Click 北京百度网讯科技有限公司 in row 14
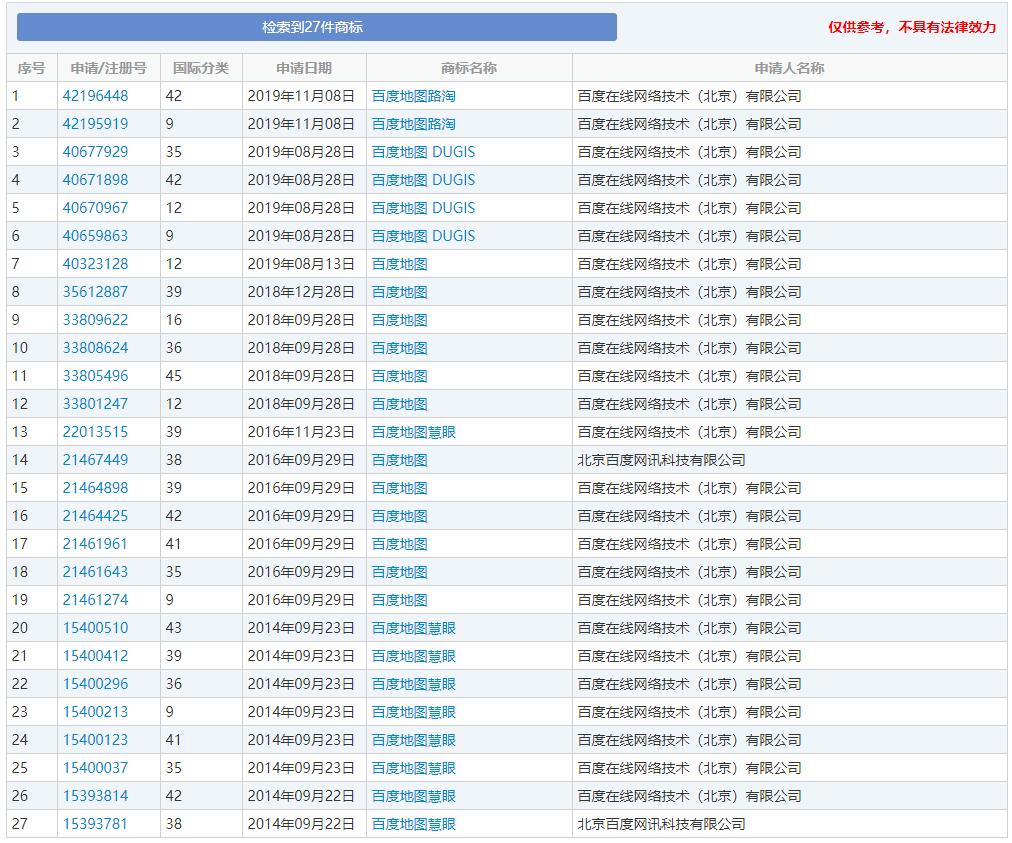This screenshot has height=843, width=1012. (x=662, y=460)
